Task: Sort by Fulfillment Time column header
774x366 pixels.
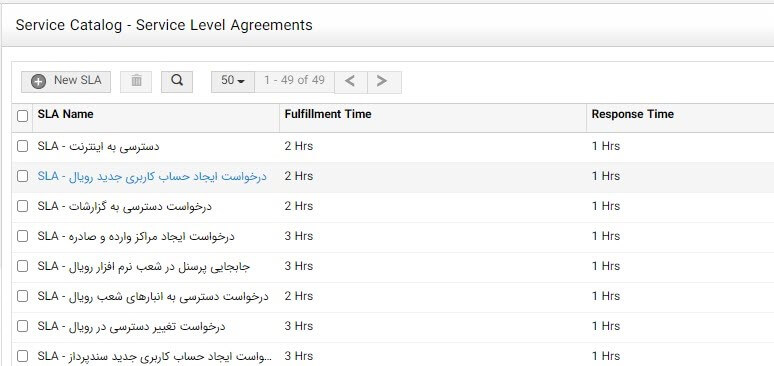Action: click(x=328, y=114)
